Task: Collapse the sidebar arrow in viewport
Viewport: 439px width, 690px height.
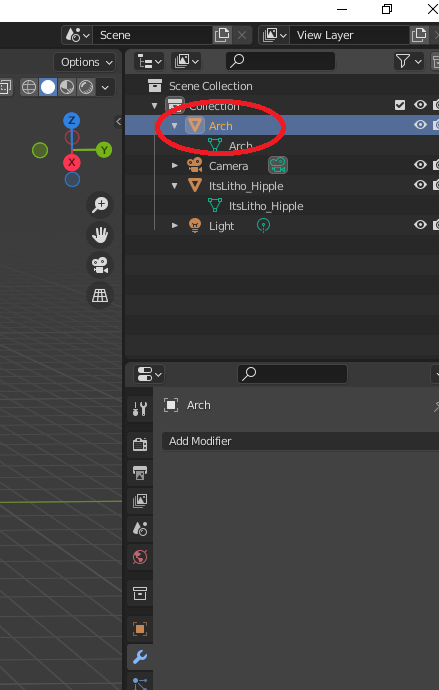Action: 118,121
